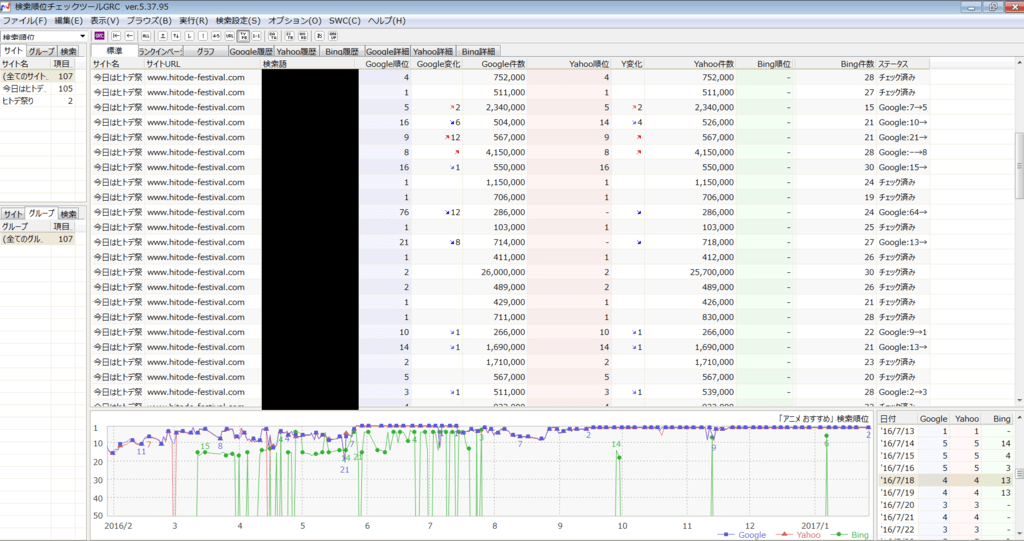1024x541 pixels.
Task: Select the '16/7/18 row in date table
Action: (897, 479)
